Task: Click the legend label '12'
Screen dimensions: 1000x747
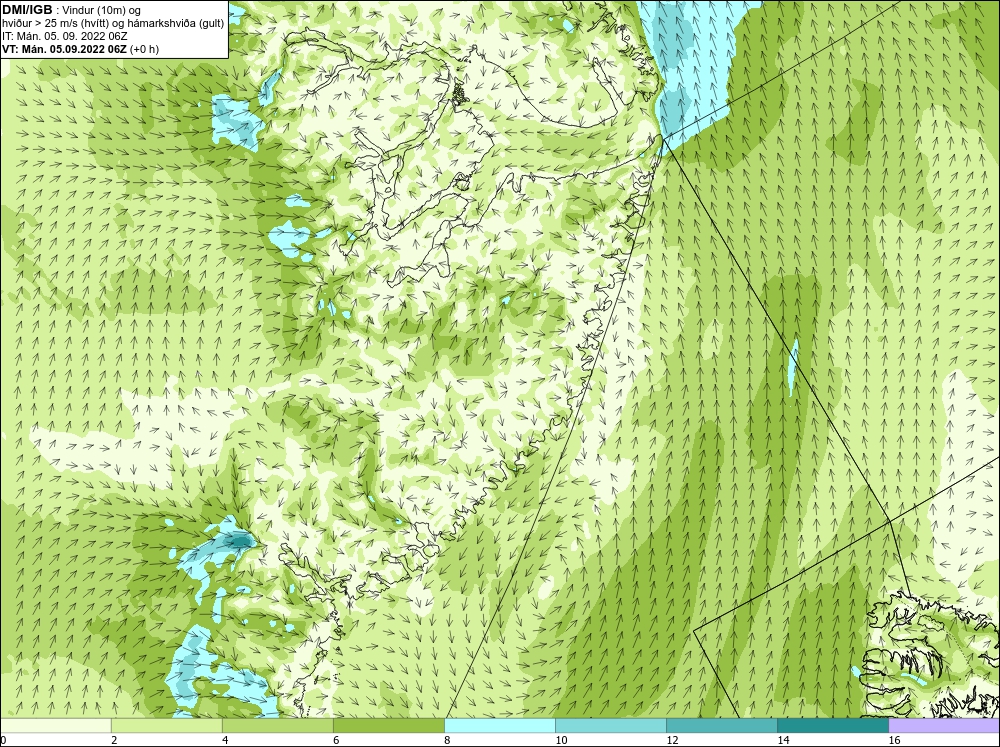Action: point(672,740)
